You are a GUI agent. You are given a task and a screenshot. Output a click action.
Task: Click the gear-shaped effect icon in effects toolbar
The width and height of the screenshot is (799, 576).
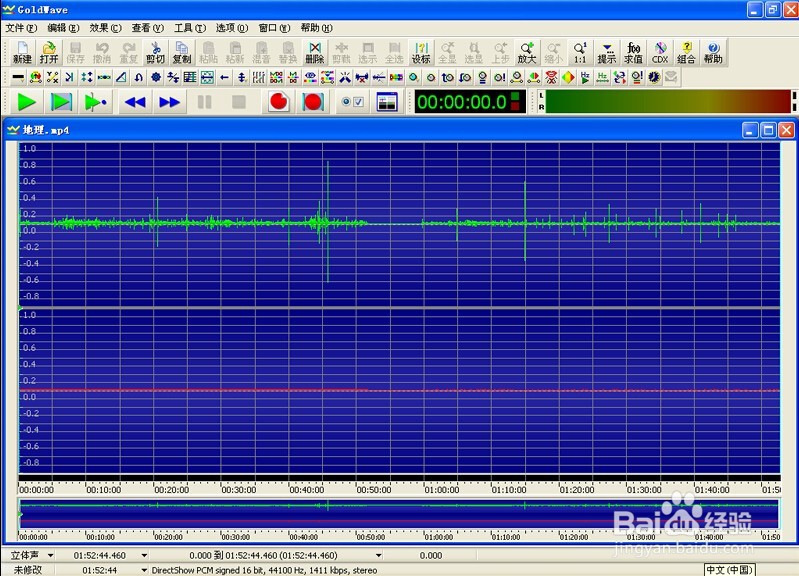(155, 77)
